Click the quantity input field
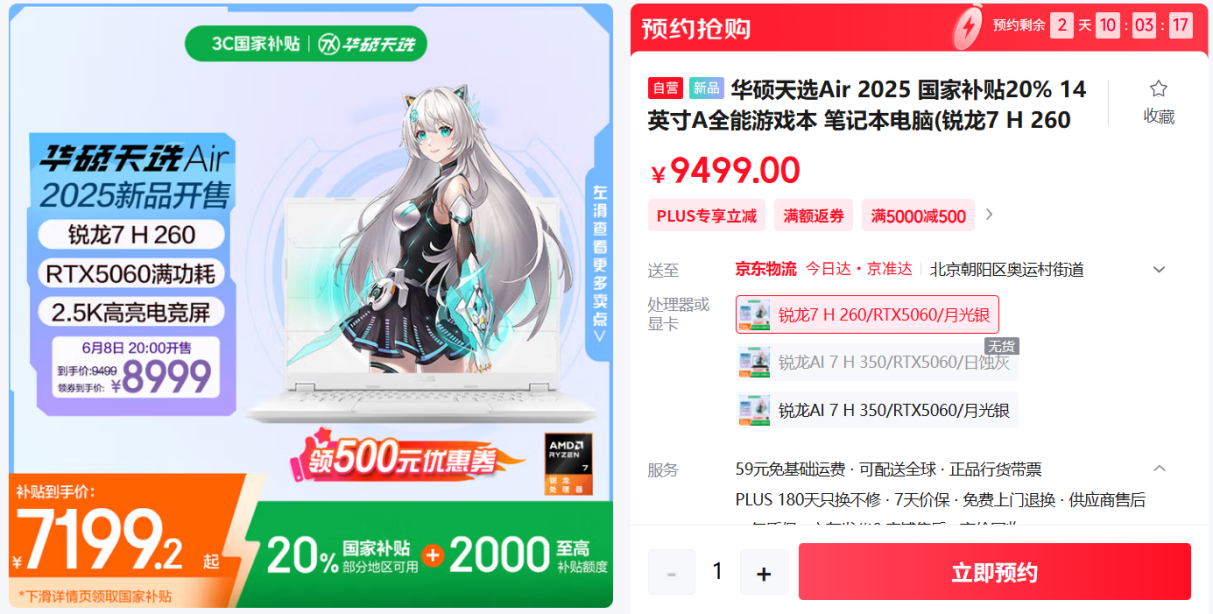Viewport: 1213px width, 614px height. (x=717, y=572)
